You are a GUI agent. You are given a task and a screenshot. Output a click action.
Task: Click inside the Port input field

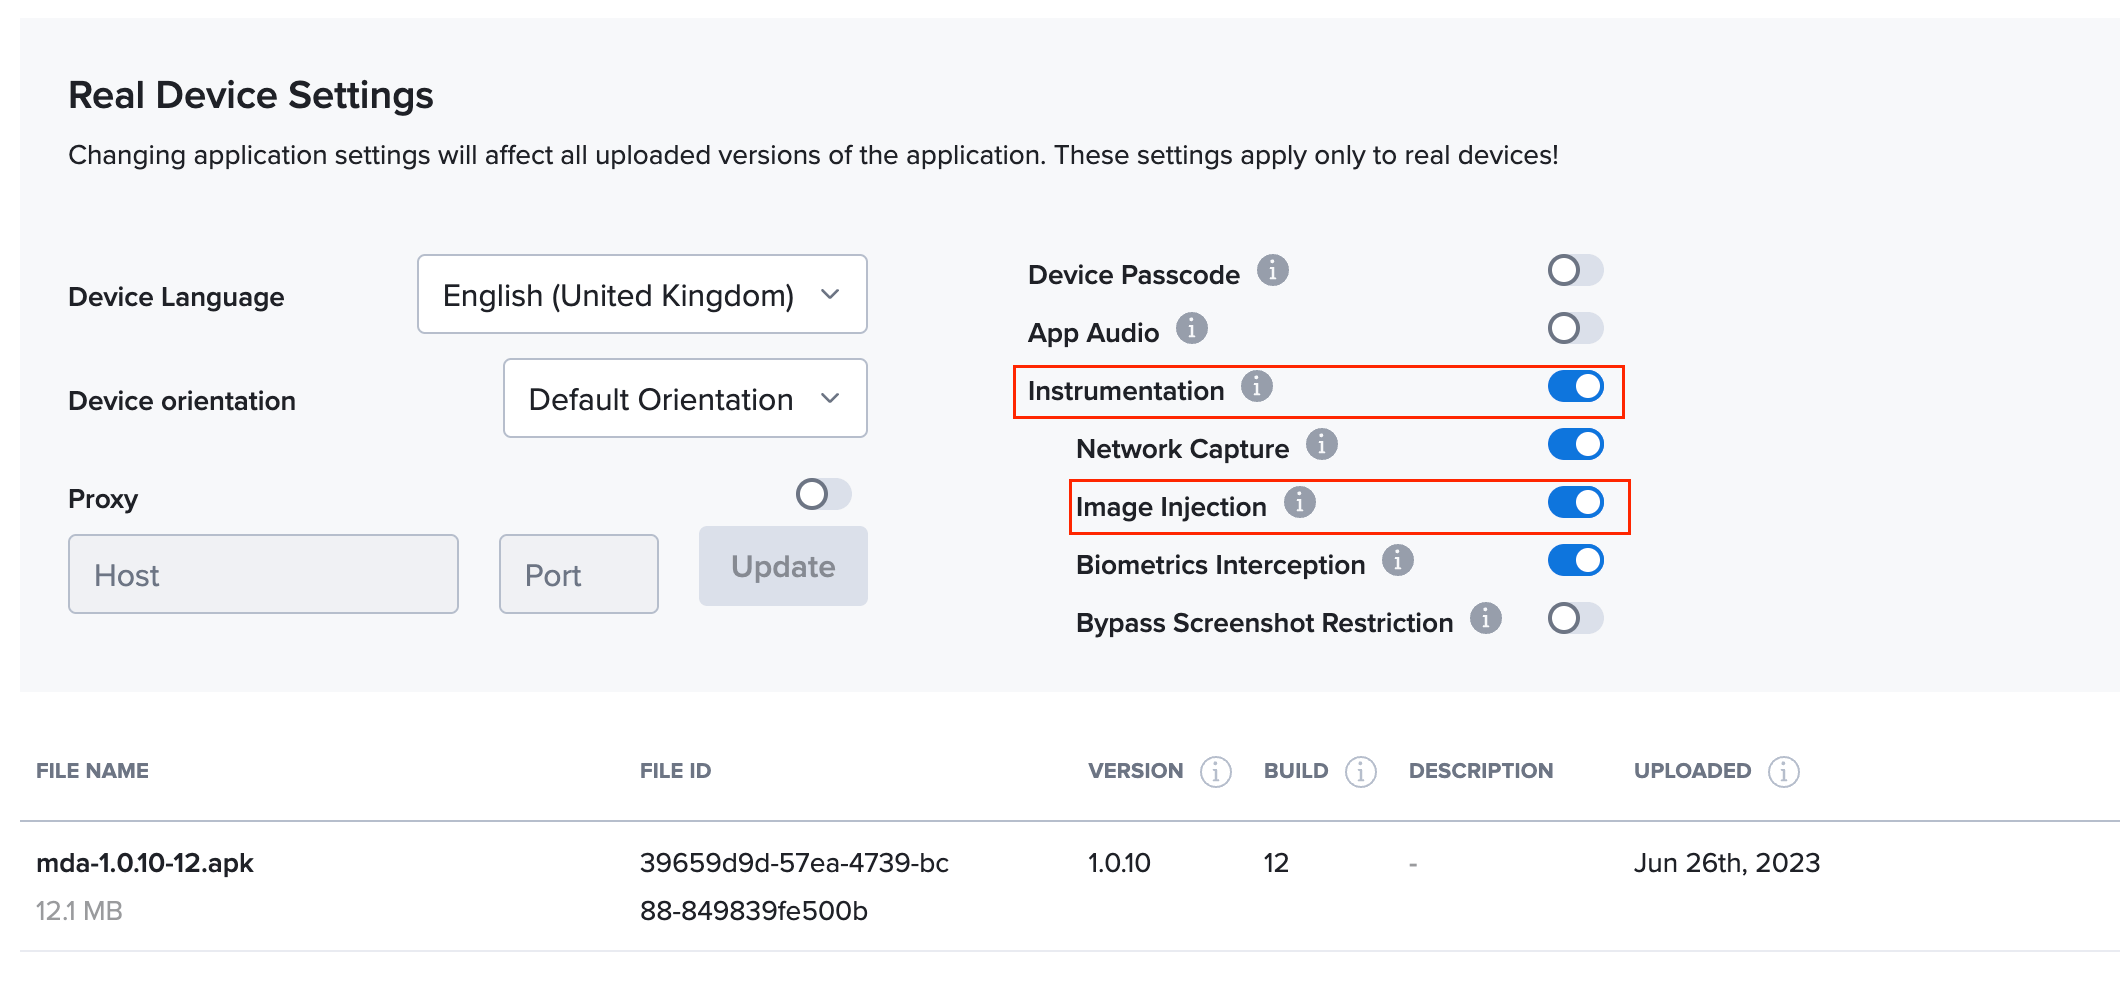coord(578,574)
